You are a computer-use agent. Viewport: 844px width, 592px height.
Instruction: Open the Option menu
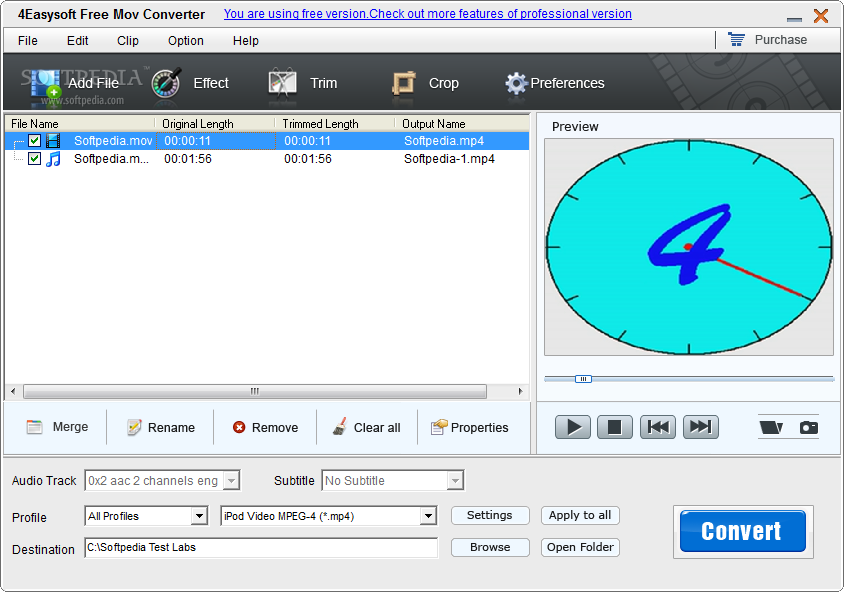click(186, 41)
